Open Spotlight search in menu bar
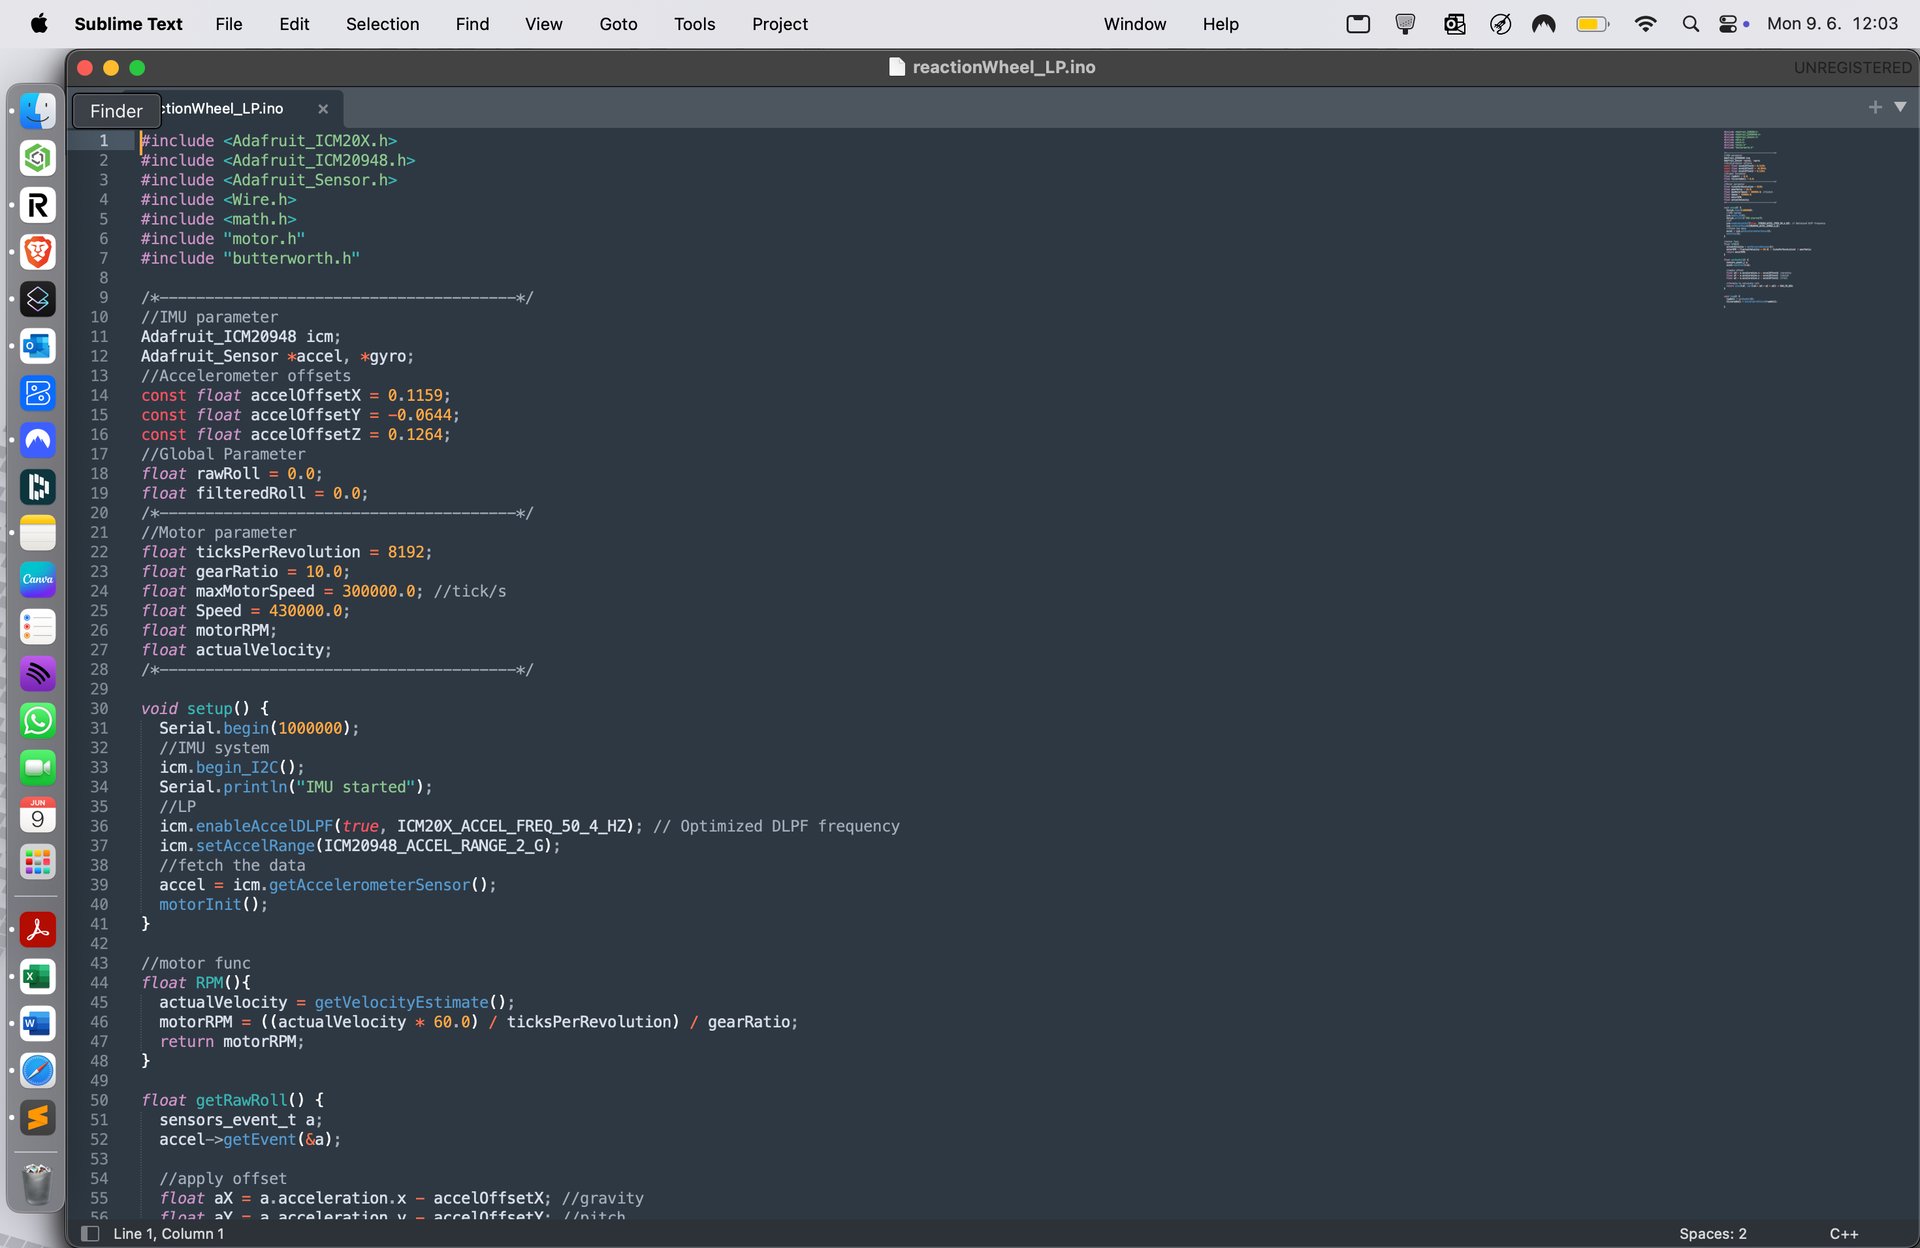The image size is (1920, 1248). (1691, 24)
